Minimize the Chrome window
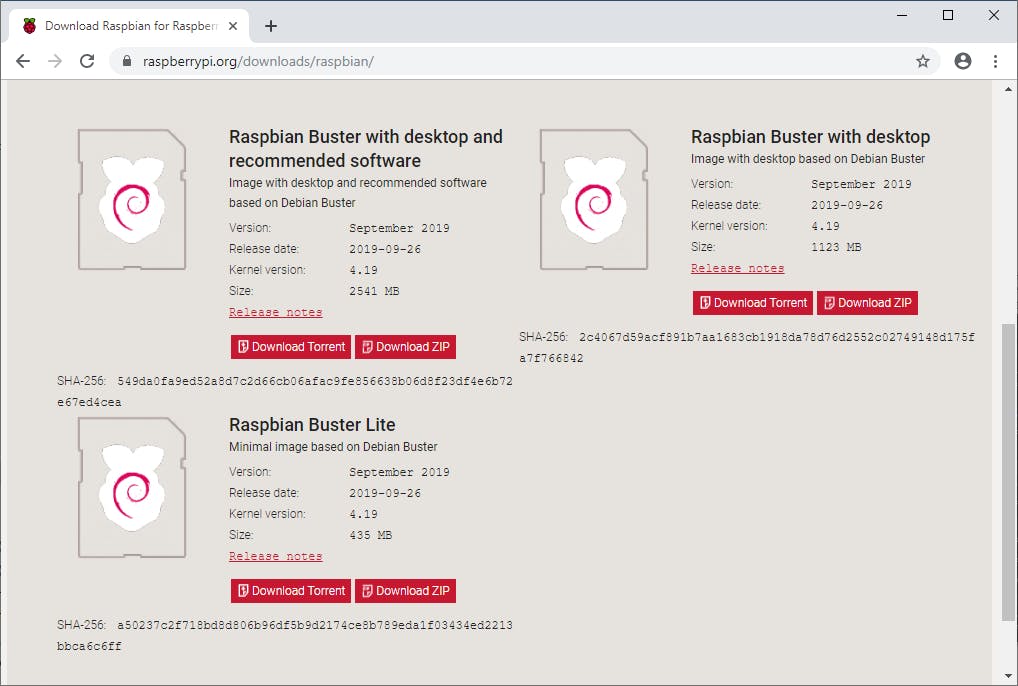 [x=902, y=15]
